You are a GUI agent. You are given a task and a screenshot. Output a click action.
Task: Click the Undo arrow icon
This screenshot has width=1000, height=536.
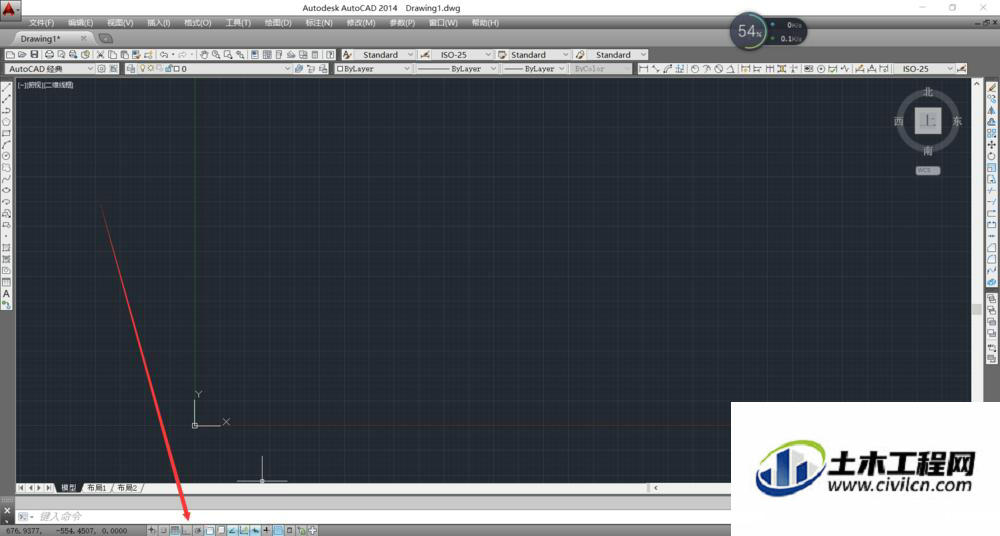[164, 55]
